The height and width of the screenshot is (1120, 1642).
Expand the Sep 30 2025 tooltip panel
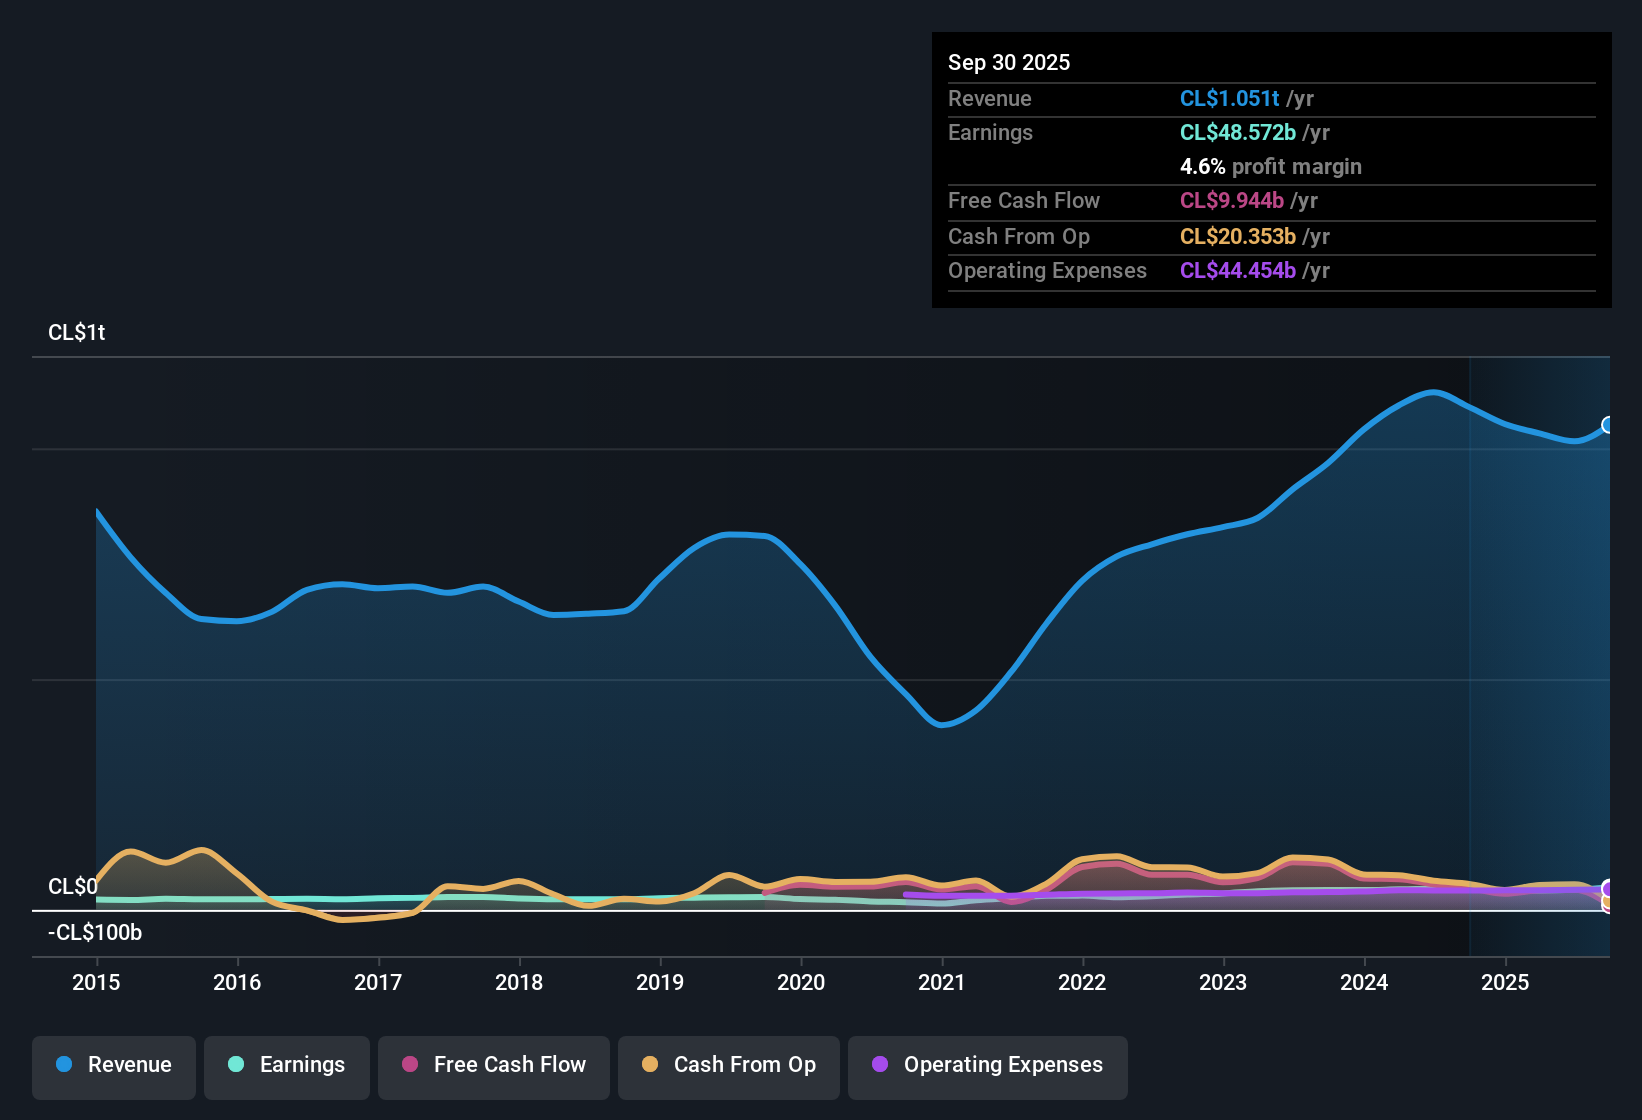[x=1270, y=170]
